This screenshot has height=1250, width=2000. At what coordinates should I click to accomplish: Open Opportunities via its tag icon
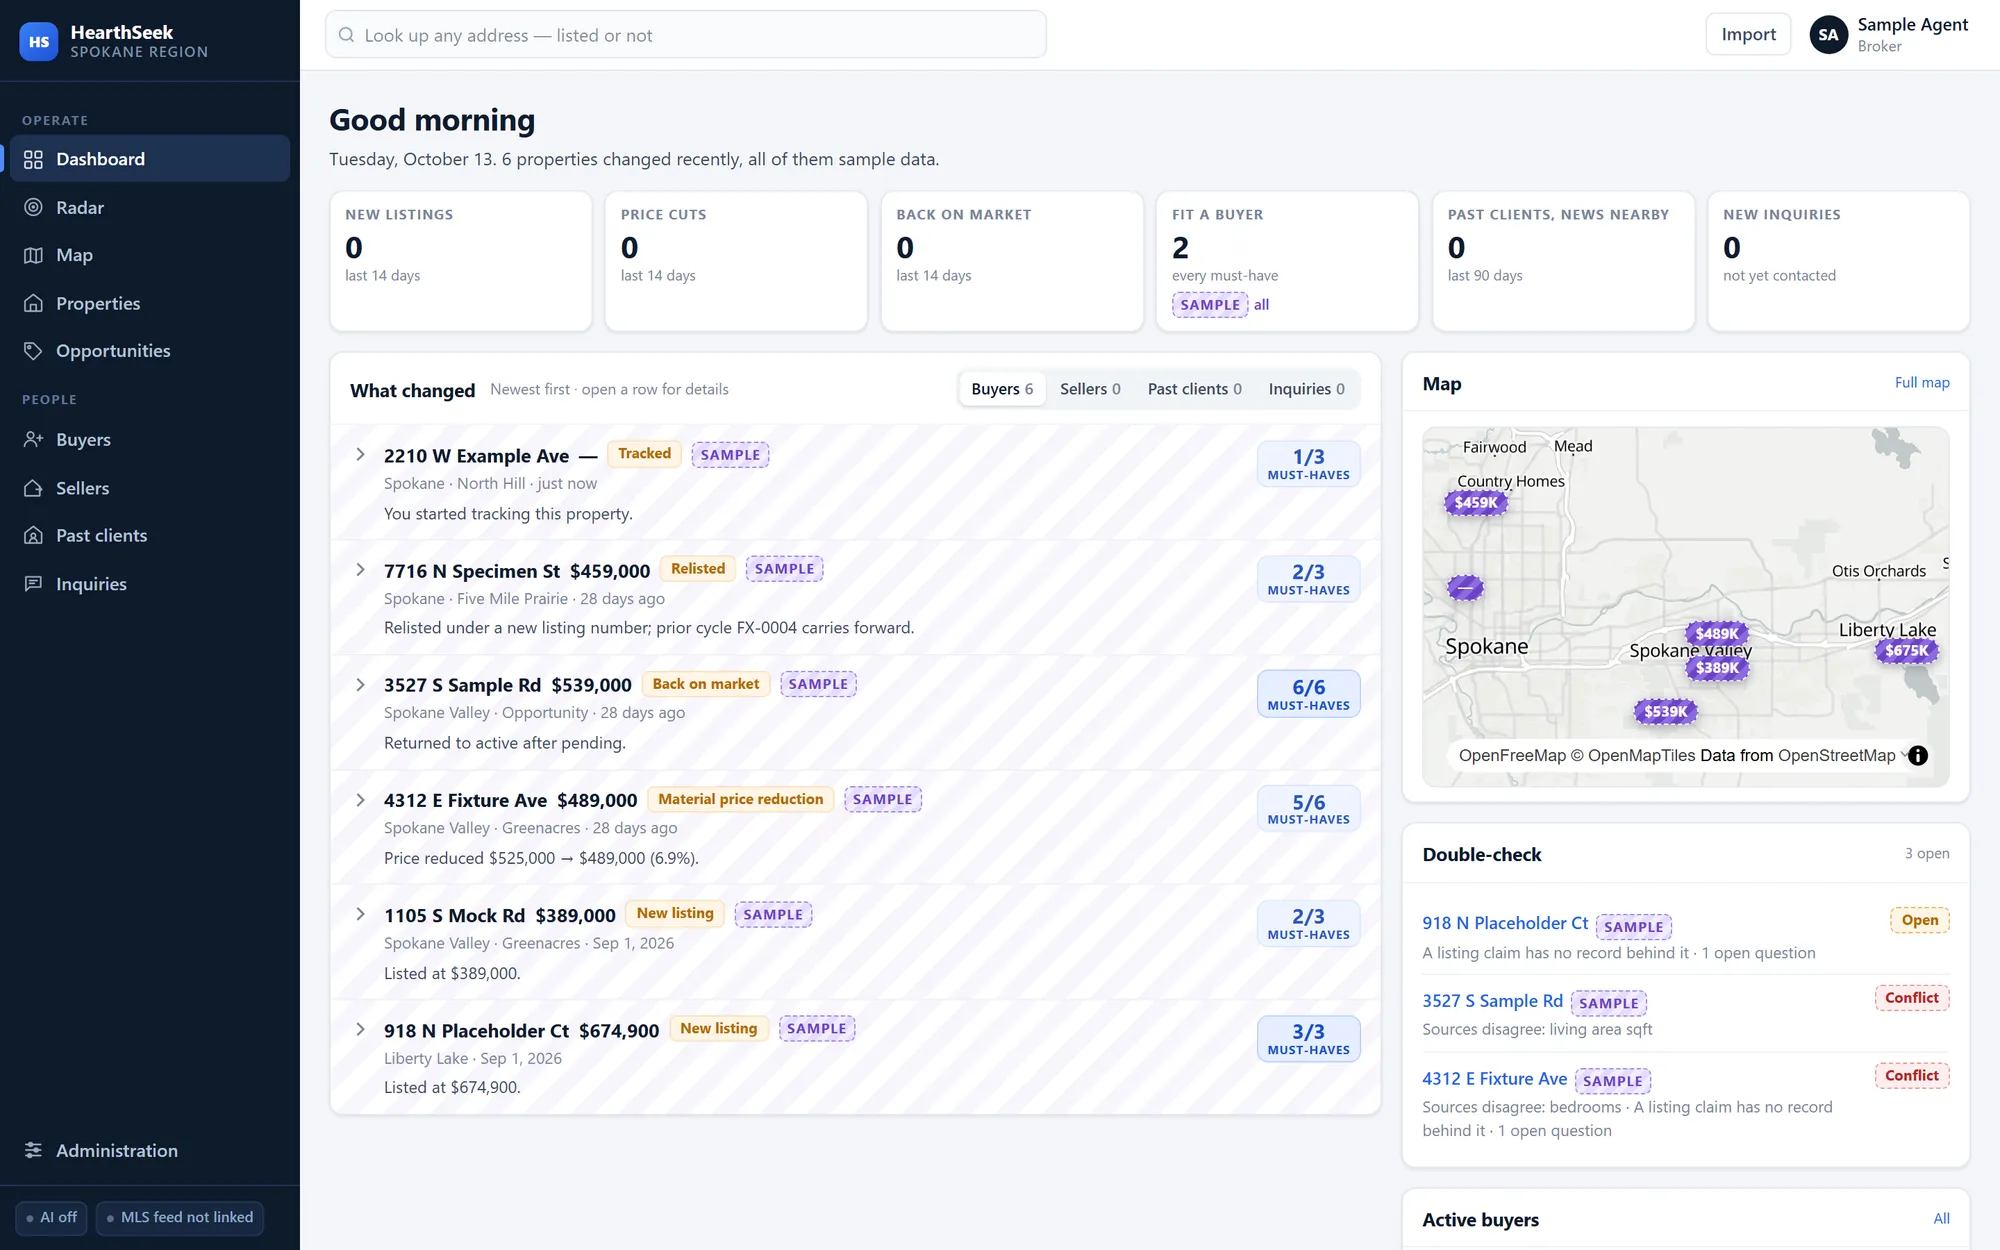[x=33, y=351]
